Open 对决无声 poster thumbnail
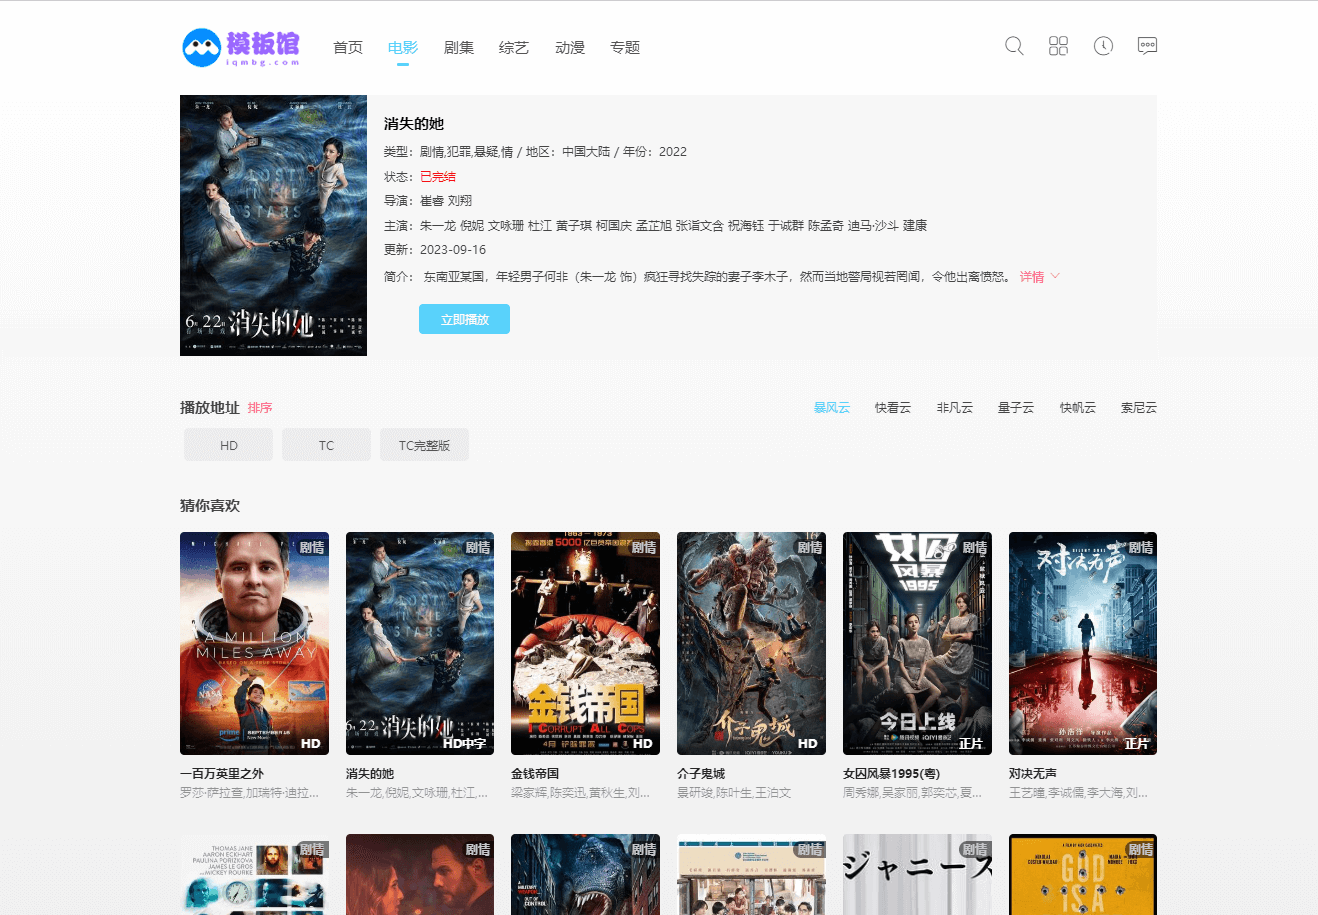 point(1083,643)
